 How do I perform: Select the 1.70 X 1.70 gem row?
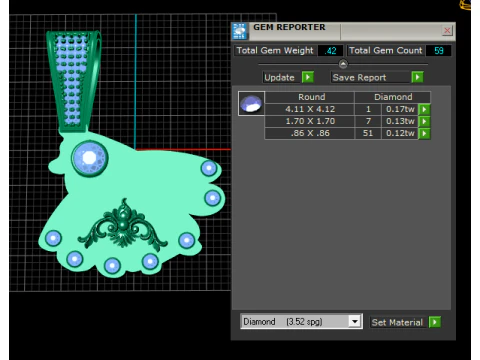pyautogui.click(x=347, y=121)
